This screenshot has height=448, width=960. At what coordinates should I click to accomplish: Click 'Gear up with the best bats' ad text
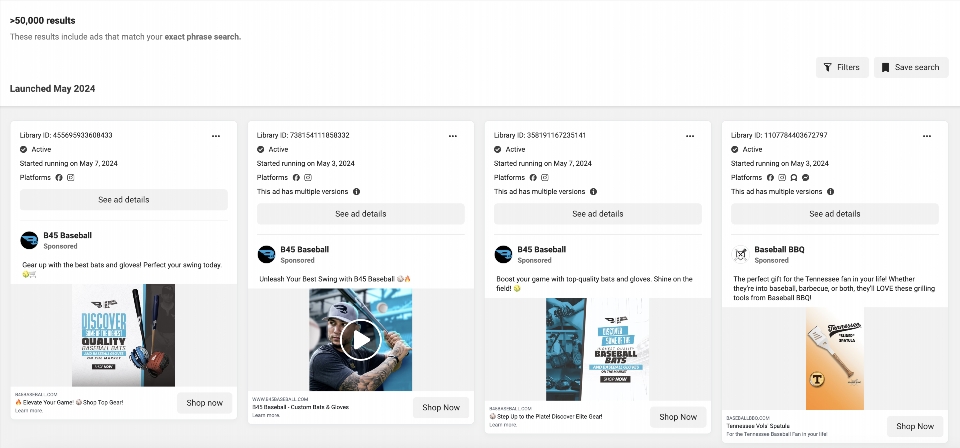121,269
